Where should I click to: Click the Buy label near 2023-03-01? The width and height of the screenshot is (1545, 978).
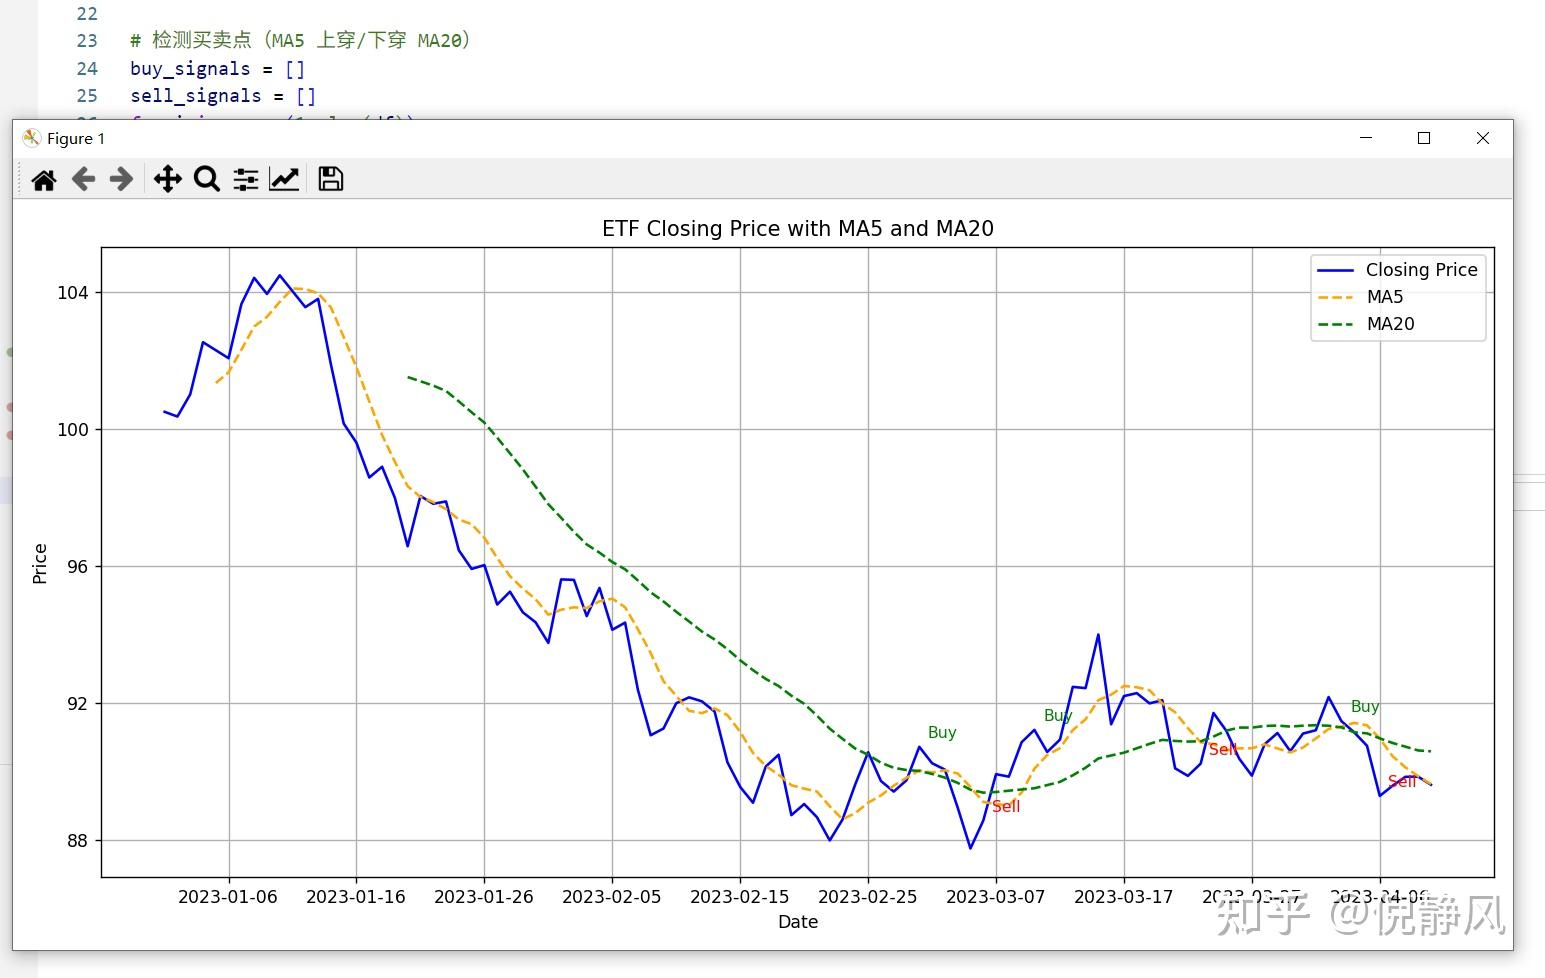click(x=942, y=733)
